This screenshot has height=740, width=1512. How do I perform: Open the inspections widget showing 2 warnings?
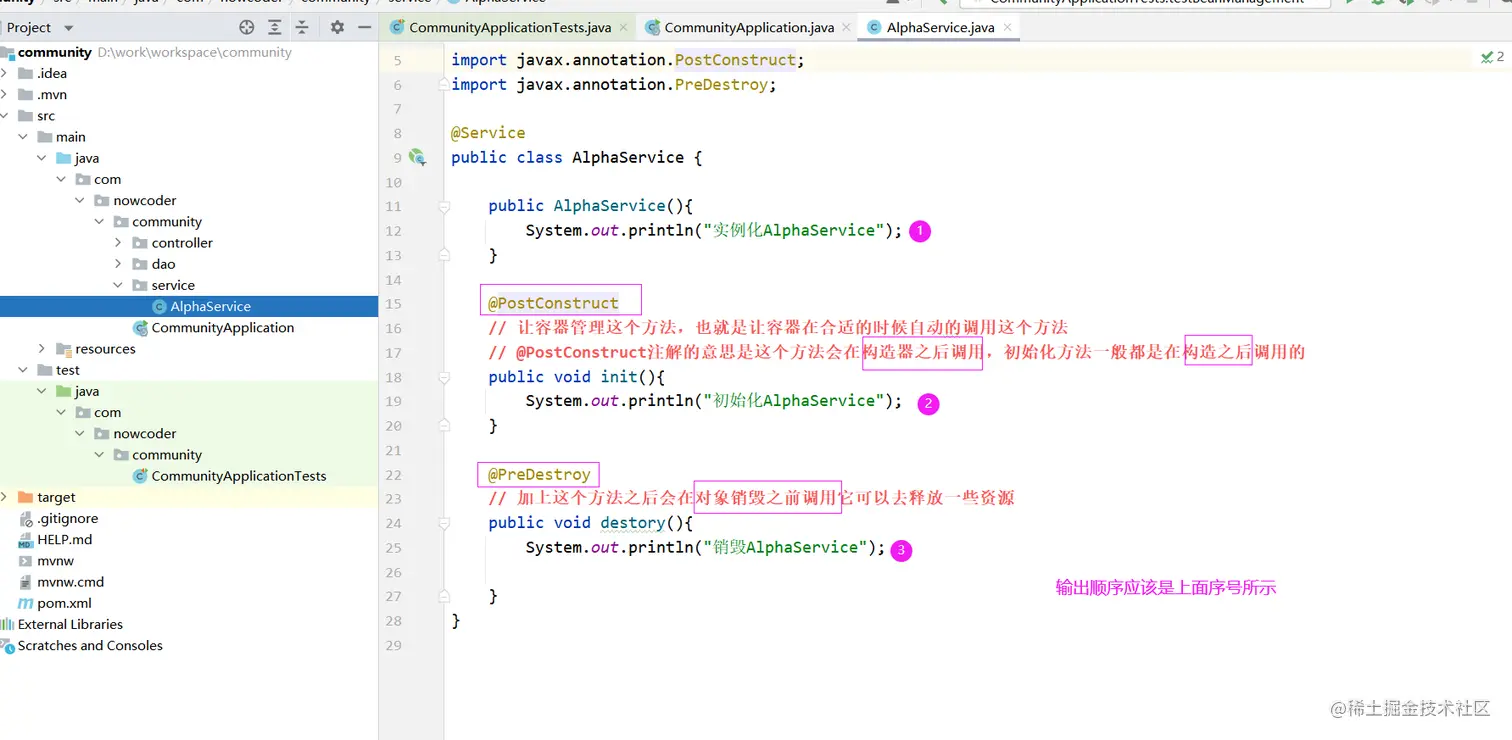[1492, 58]
